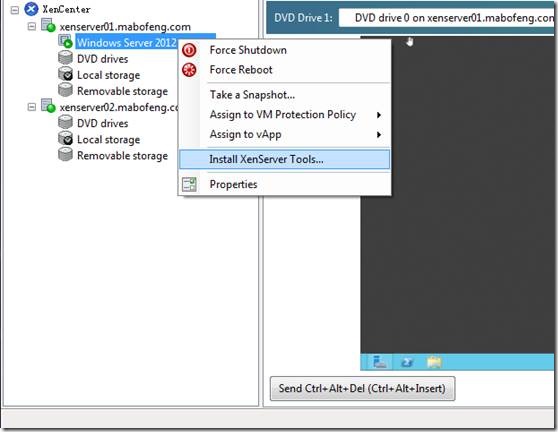Click the Removable storage icon under xenserver01
Viewport: 558px width, 432px height.
click(x=65, y=90)
